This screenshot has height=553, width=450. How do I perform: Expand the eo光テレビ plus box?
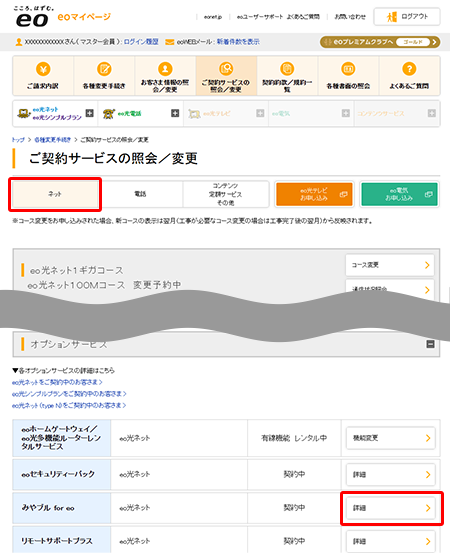(260, 113)
